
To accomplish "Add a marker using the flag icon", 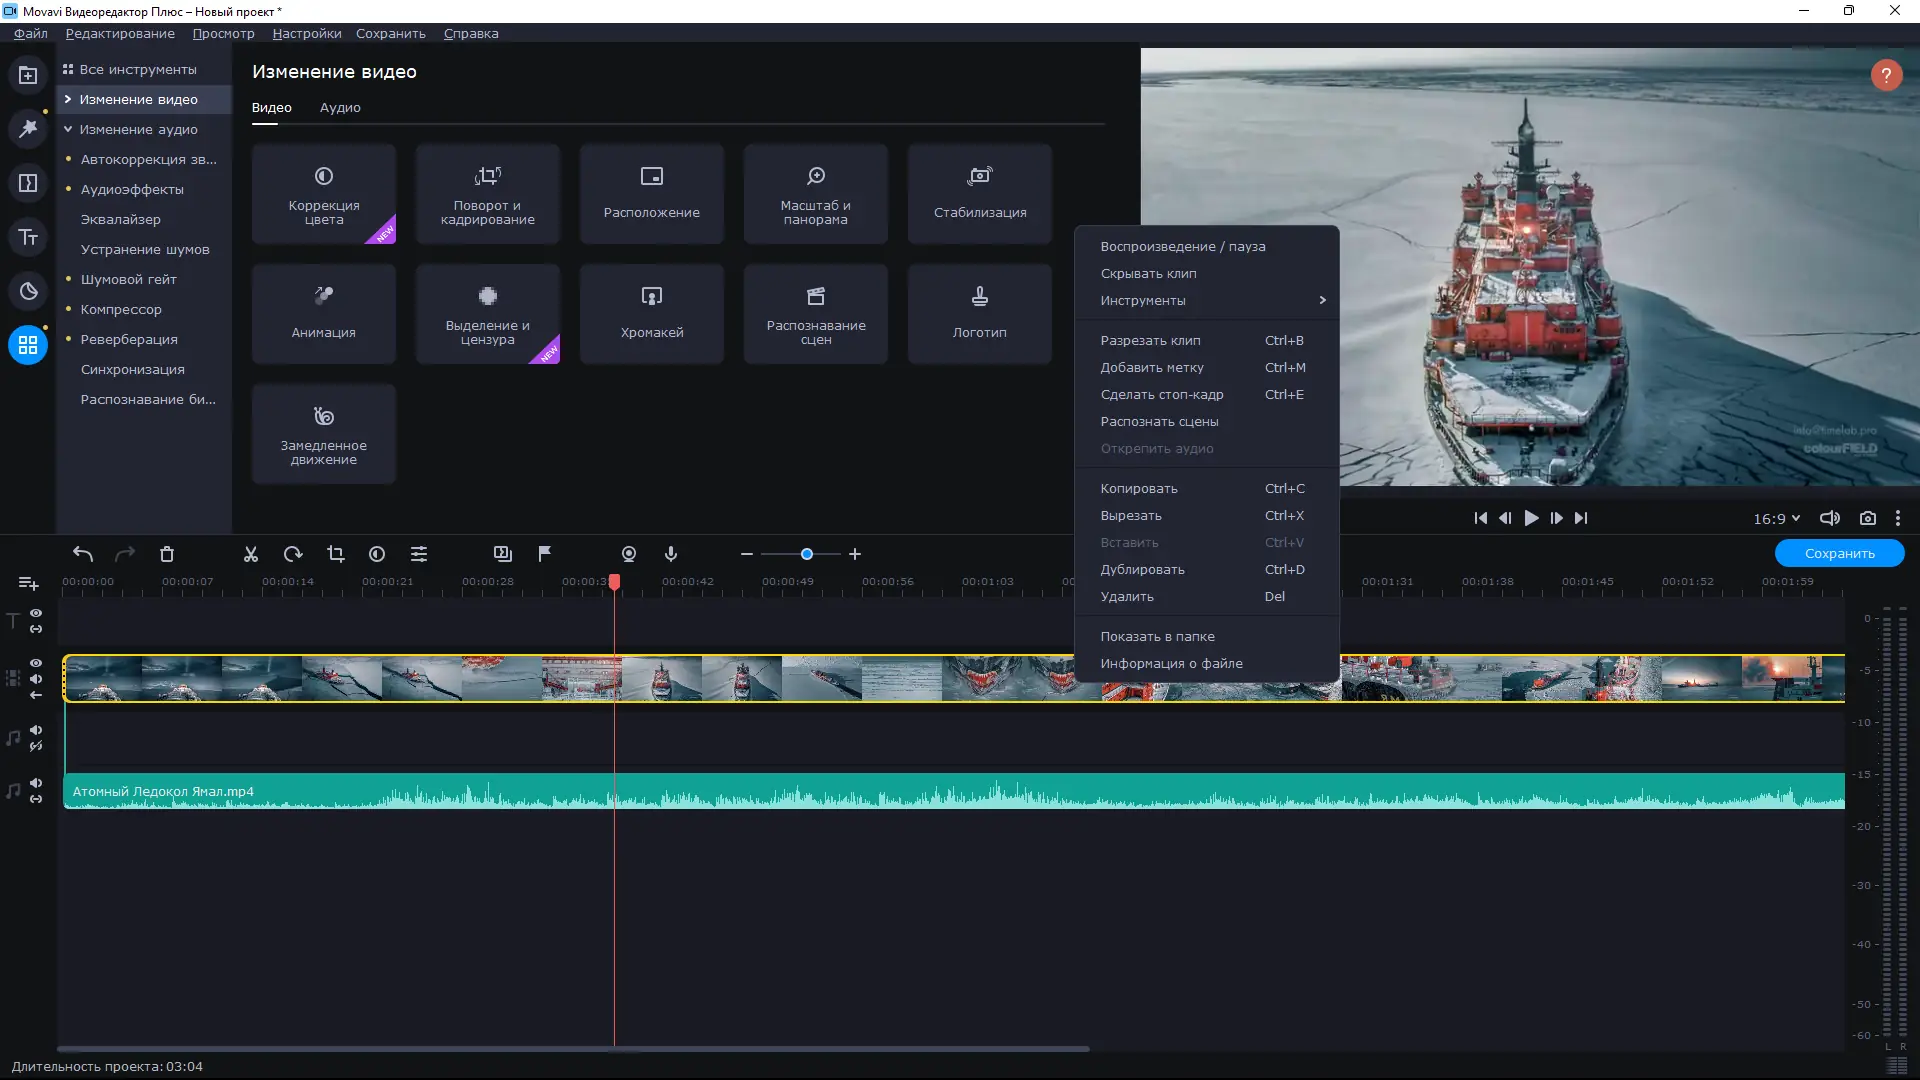I will (543, 554).
